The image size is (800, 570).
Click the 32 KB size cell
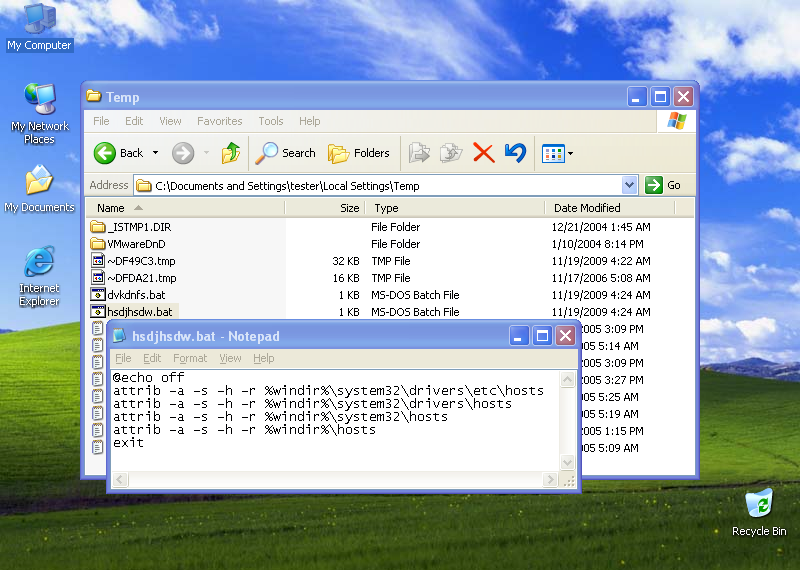345,261
